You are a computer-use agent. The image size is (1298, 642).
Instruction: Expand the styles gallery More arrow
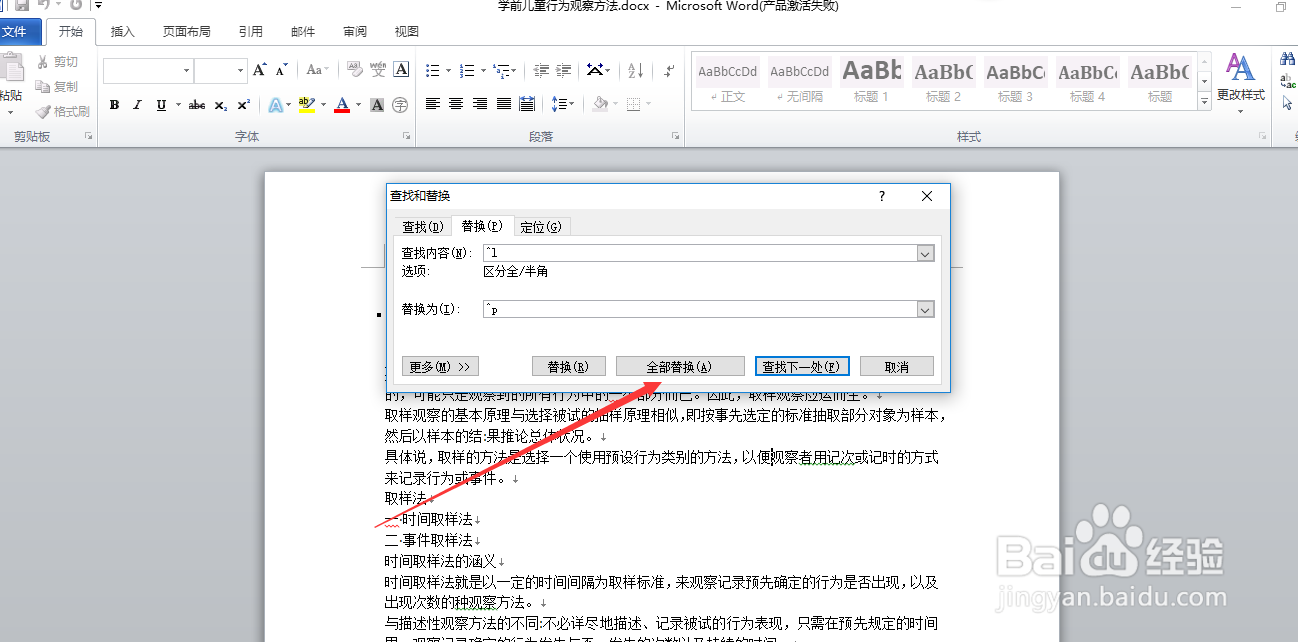[1204, 102]
